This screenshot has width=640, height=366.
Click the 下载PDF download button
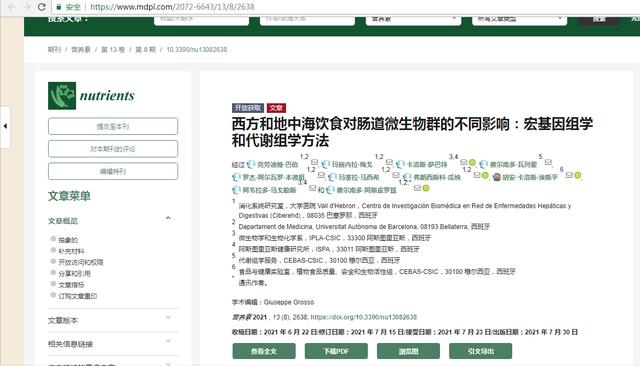tap(336, 351)
